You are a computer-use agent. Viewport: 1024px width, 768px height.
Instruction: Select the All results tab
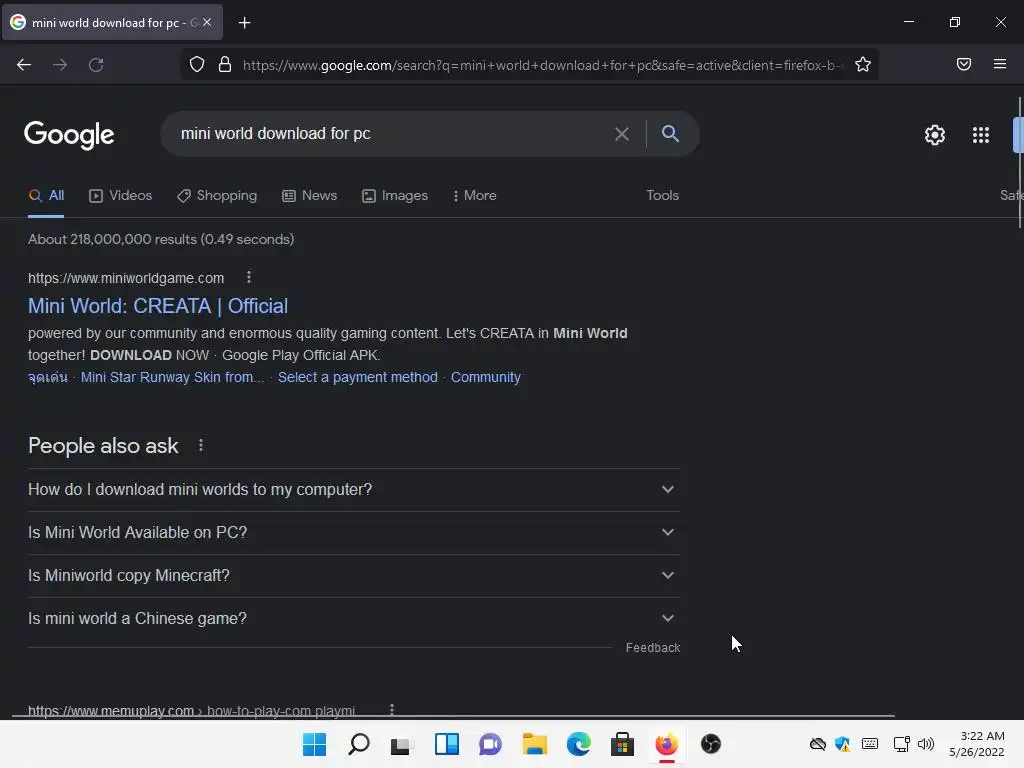pyautogui.click(x=46, y=195)
